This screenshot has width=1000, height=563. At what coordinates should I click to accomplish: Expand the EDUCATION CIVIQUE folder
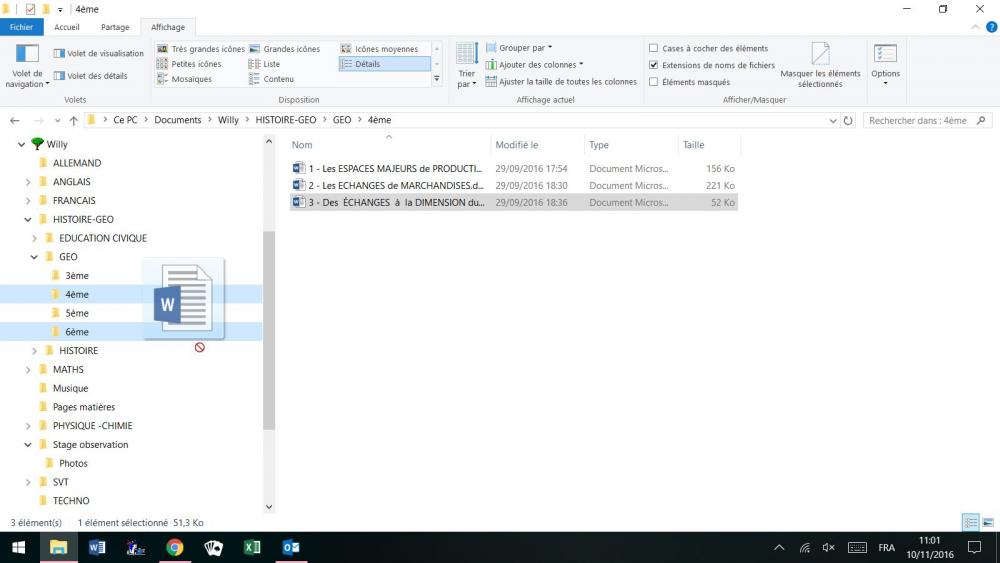pyautogui.click(x=34, y=238)
